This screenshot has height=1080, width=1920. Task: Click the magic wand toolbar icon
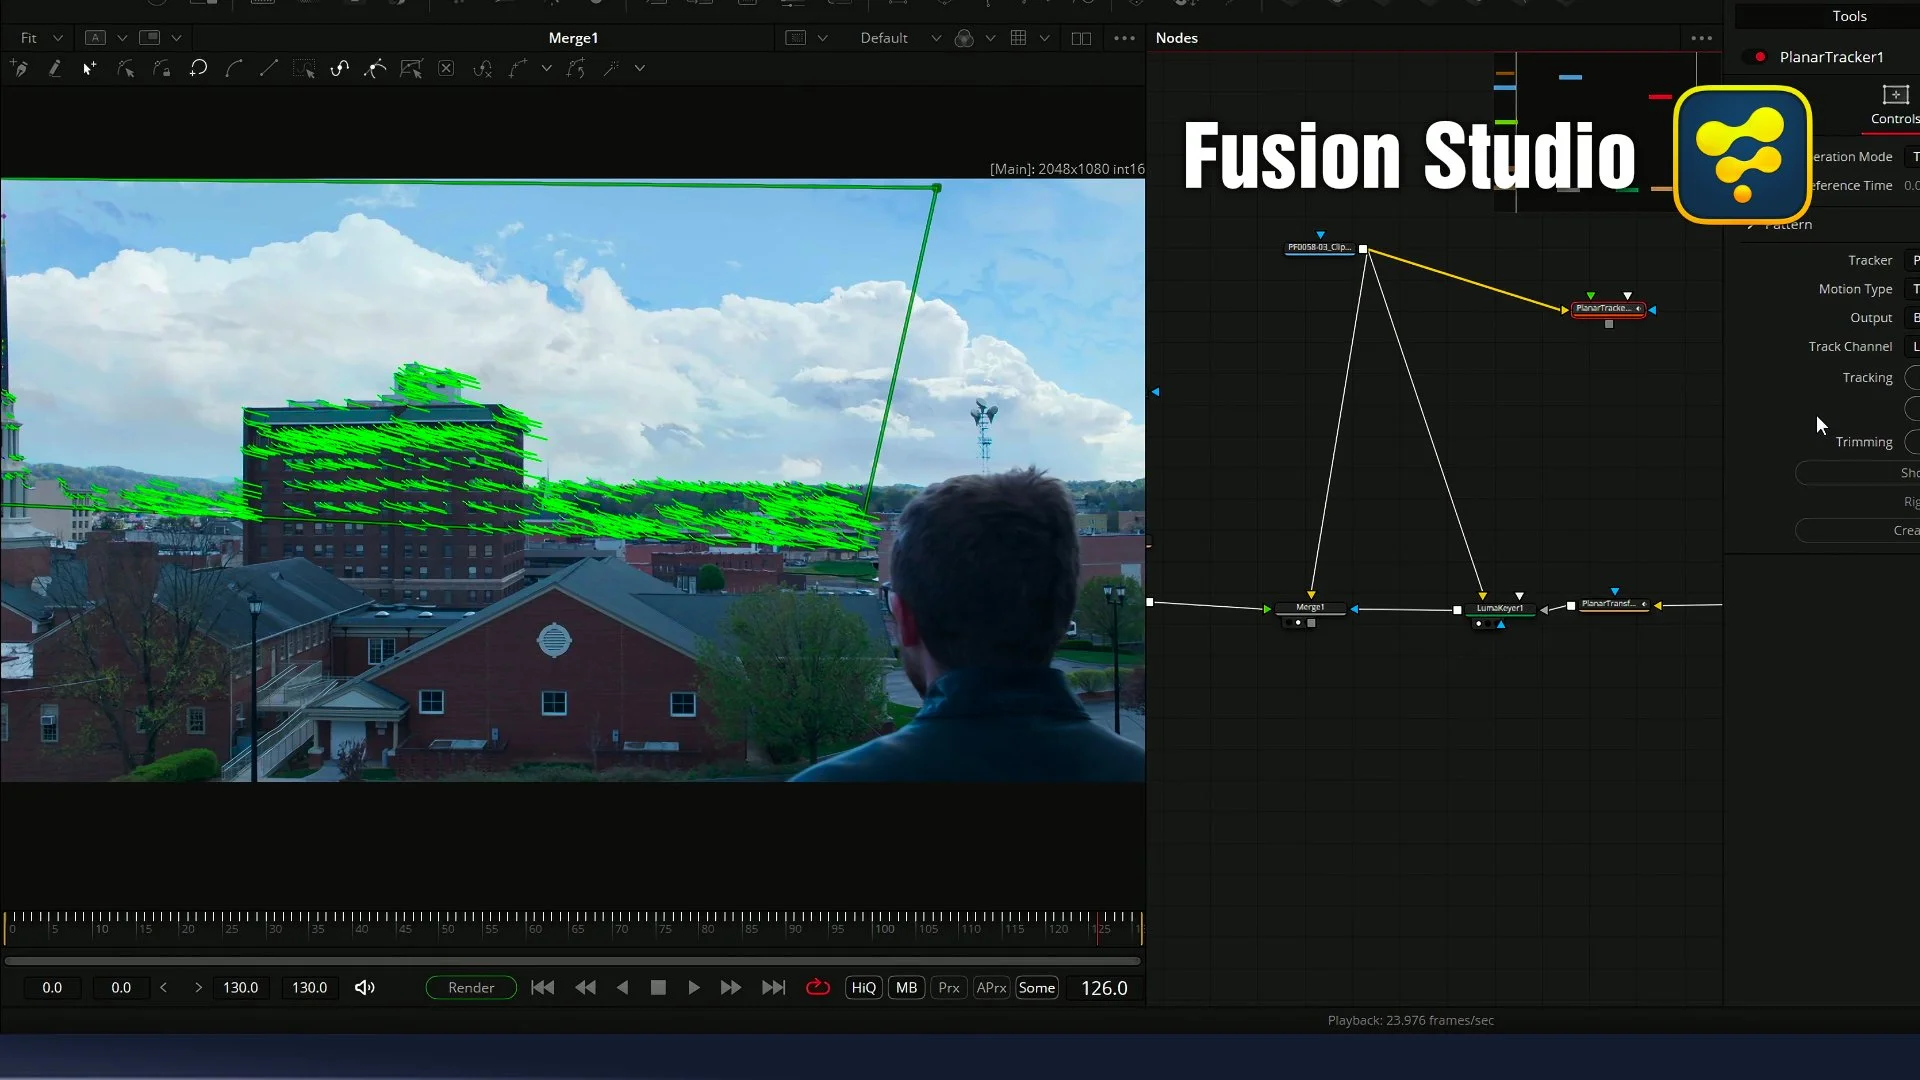pos(611,68)
